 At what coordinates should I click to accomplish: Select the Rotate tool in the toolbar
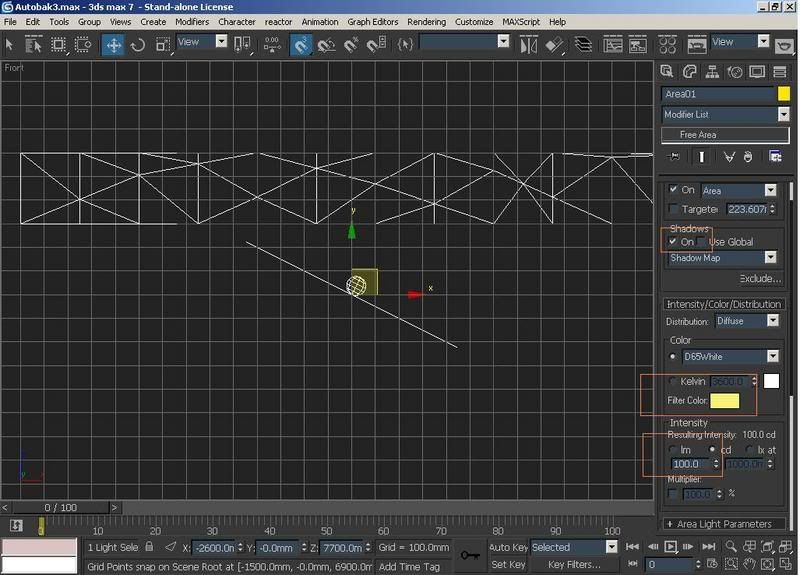tap(138, 44)
